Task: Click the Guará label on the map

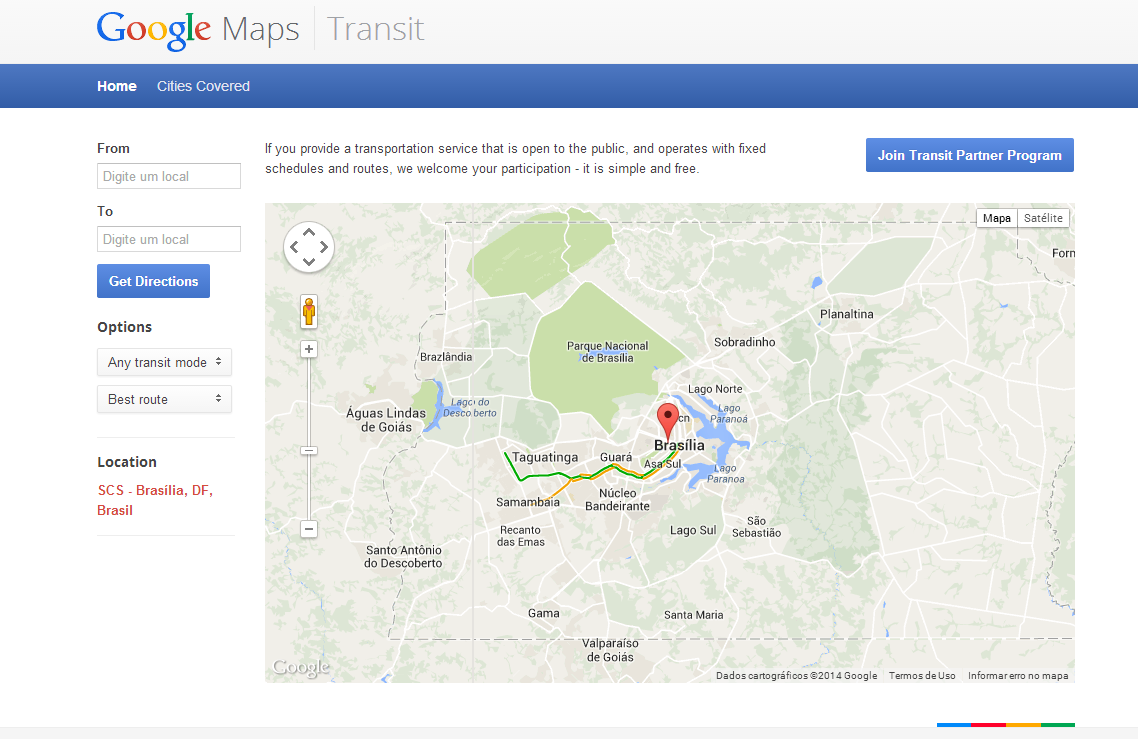Action: tap(616, 457)
